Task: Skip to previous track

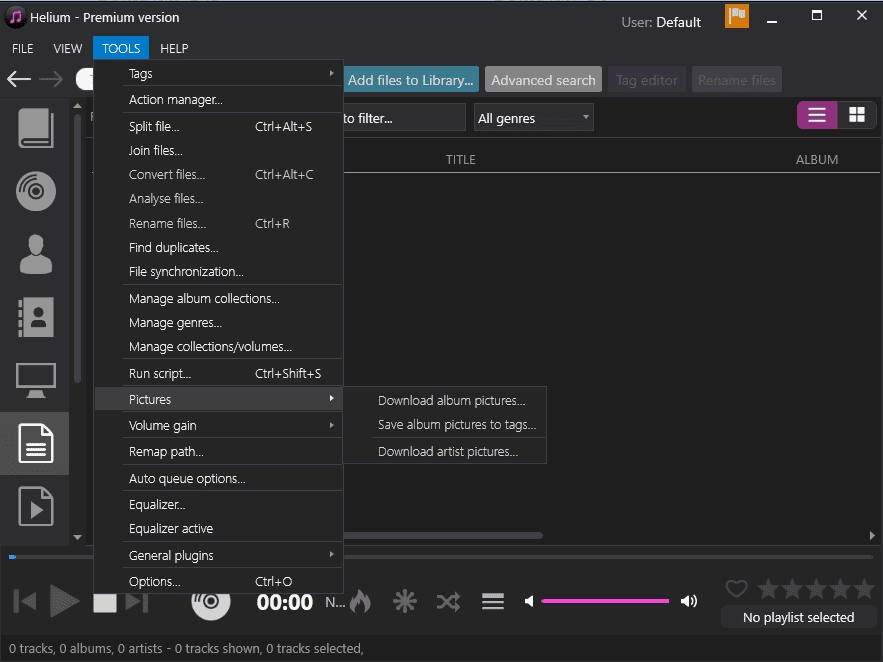Action: coord(25,601)
